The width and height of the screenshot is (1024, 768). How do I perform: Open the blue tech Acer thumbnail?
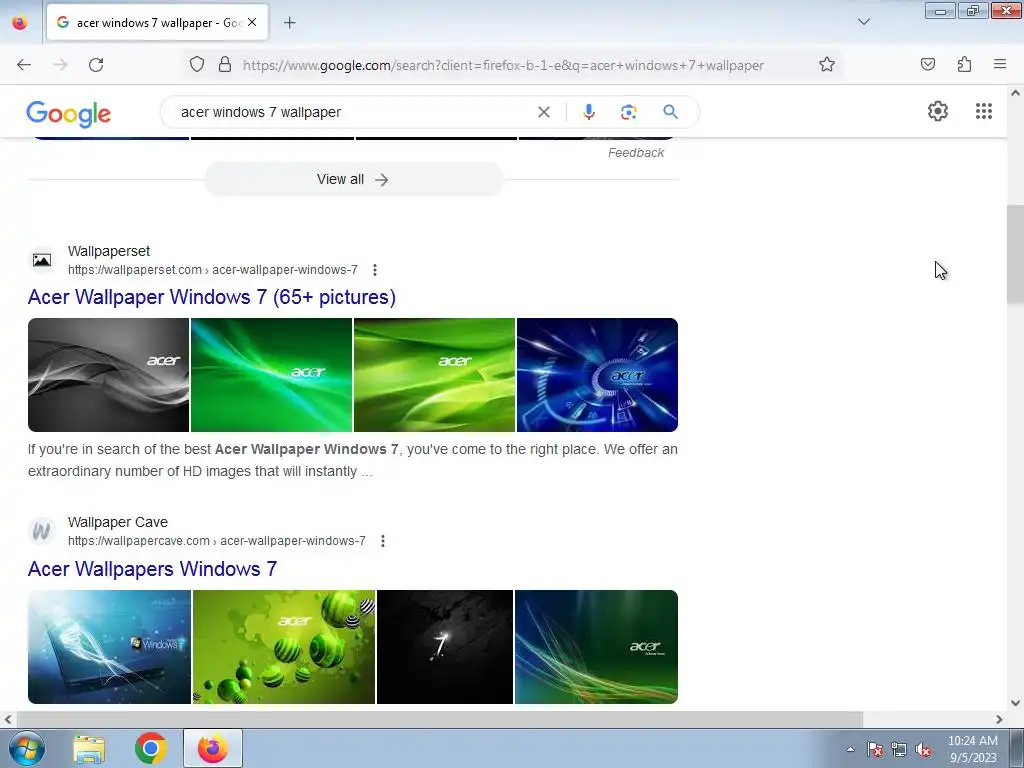[x=597, y=375]
